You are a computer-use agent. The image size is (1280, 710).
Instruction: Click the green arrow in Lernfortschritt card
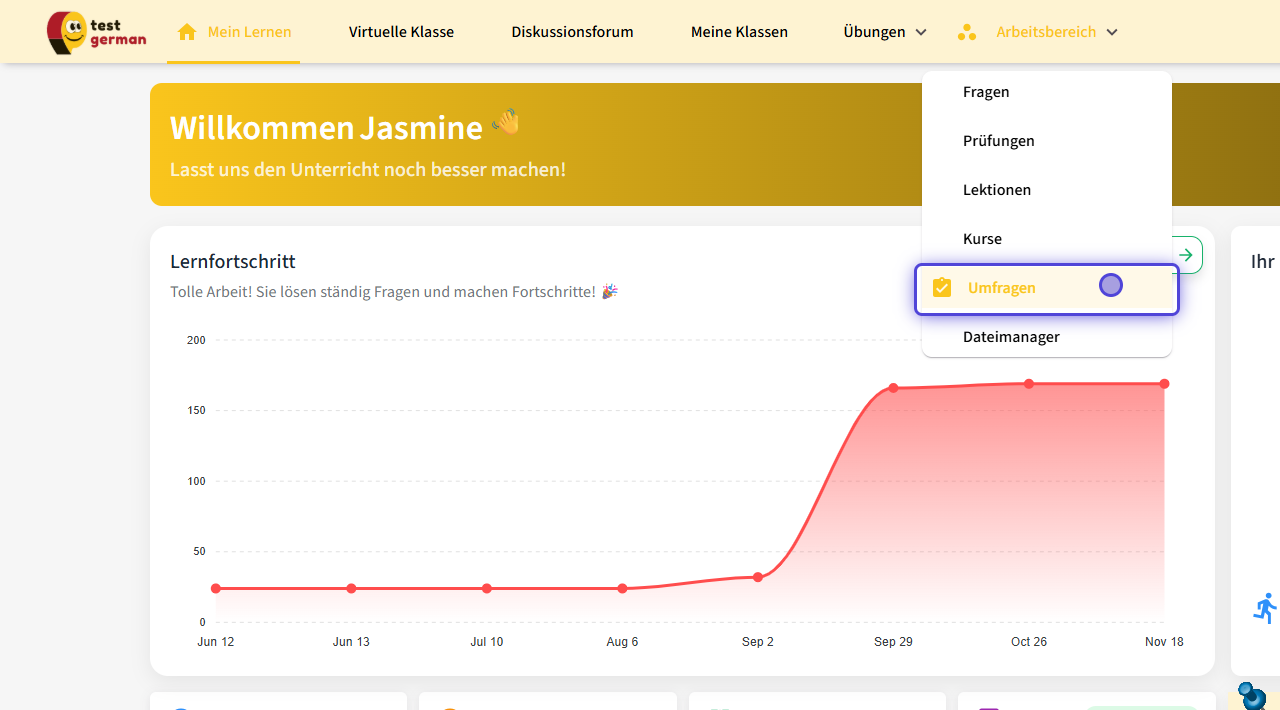coord(1186,255)
